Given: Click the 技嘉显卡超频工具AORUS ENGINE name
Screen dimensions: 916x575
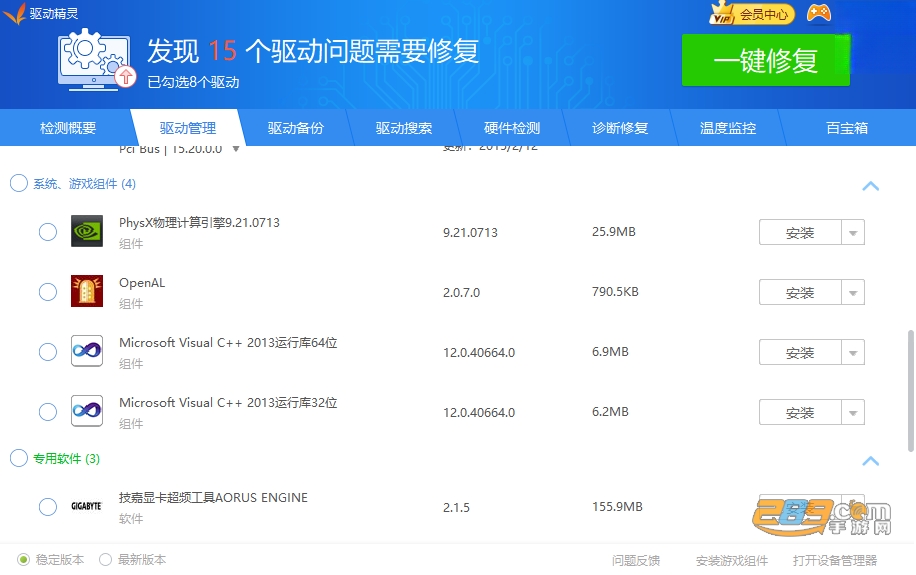Looking at the screenshot, I should click(x=213, y=497).
